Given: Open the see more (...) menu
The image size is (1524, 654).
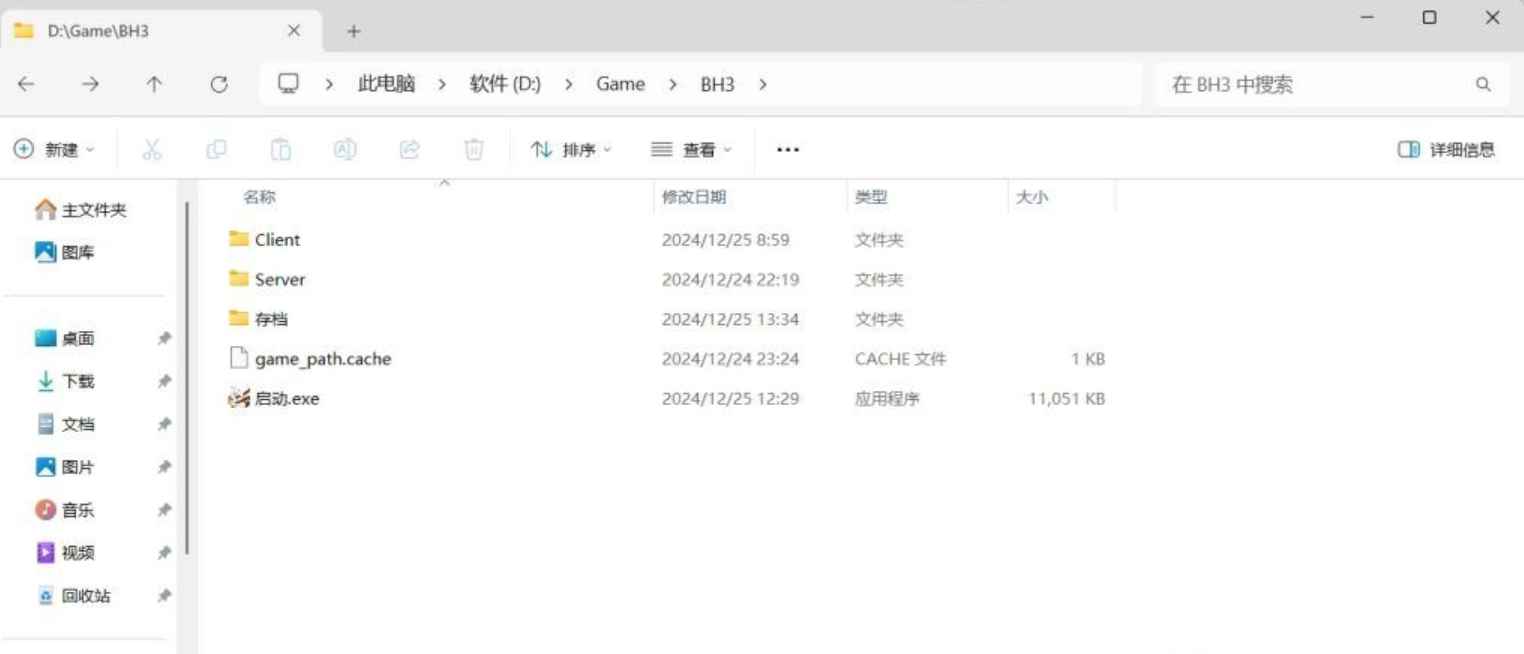Looking at the screenshot, I should [x=787, y=149].
